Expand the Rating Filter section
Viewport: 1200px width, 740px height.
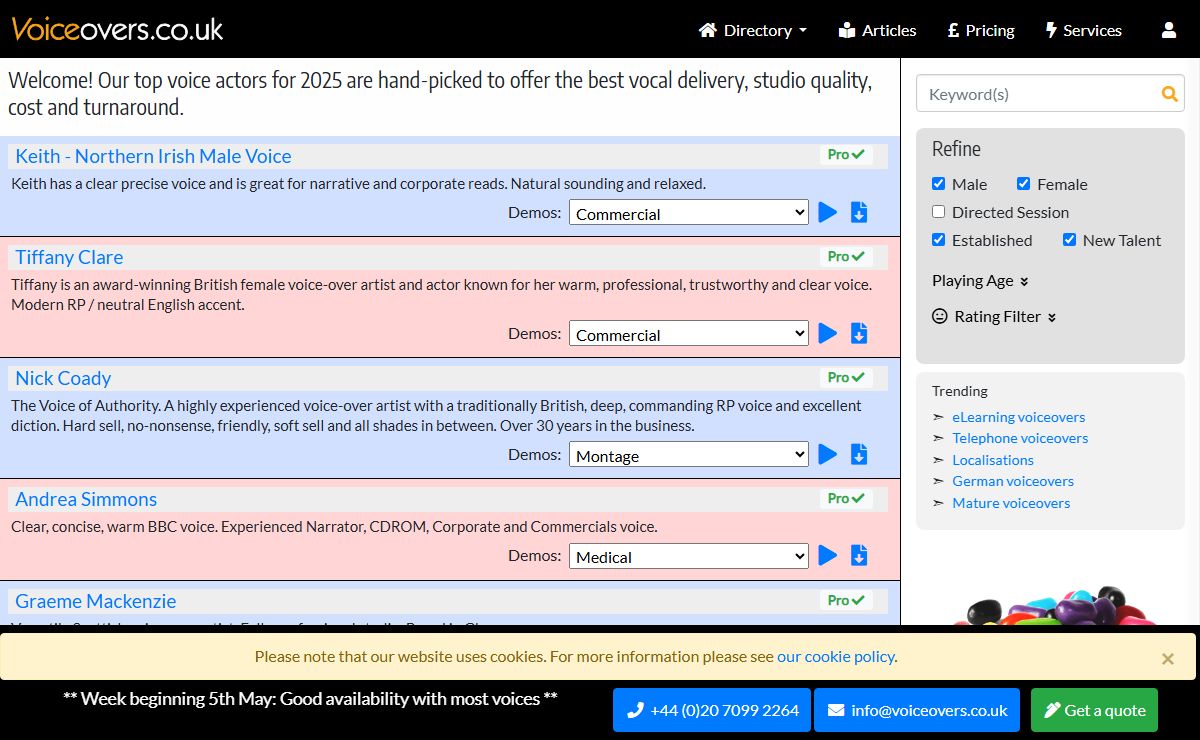pos(994,316)
